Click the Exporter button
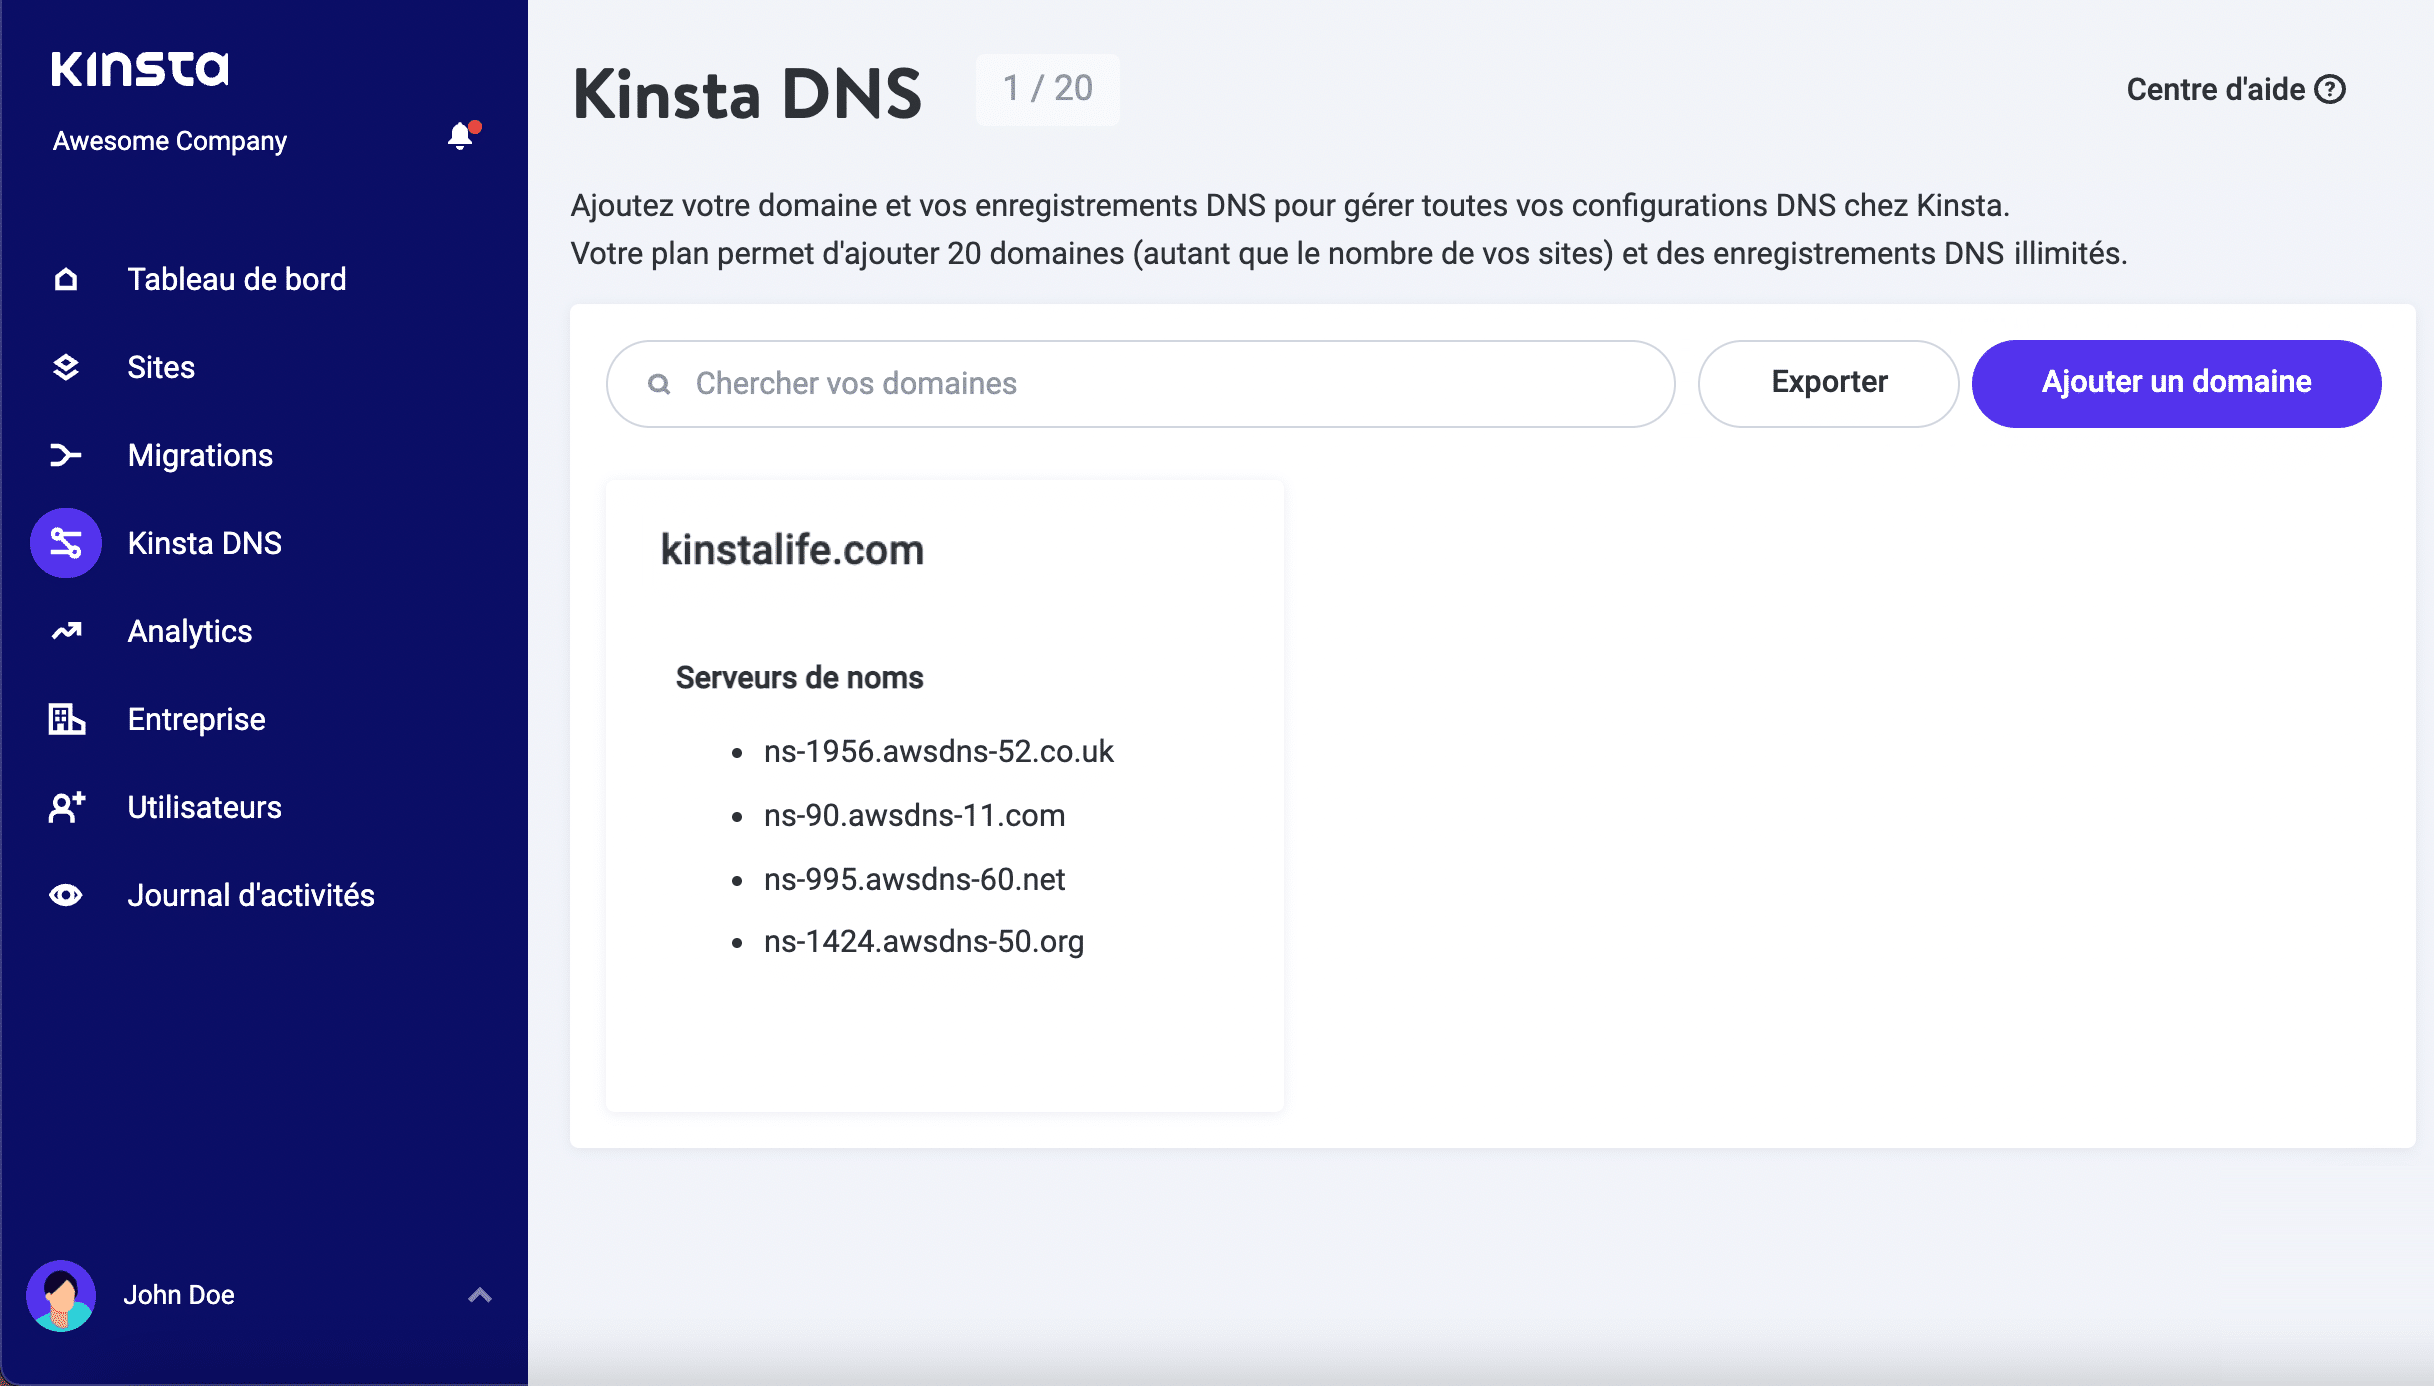 click(x=1828, y=383)
